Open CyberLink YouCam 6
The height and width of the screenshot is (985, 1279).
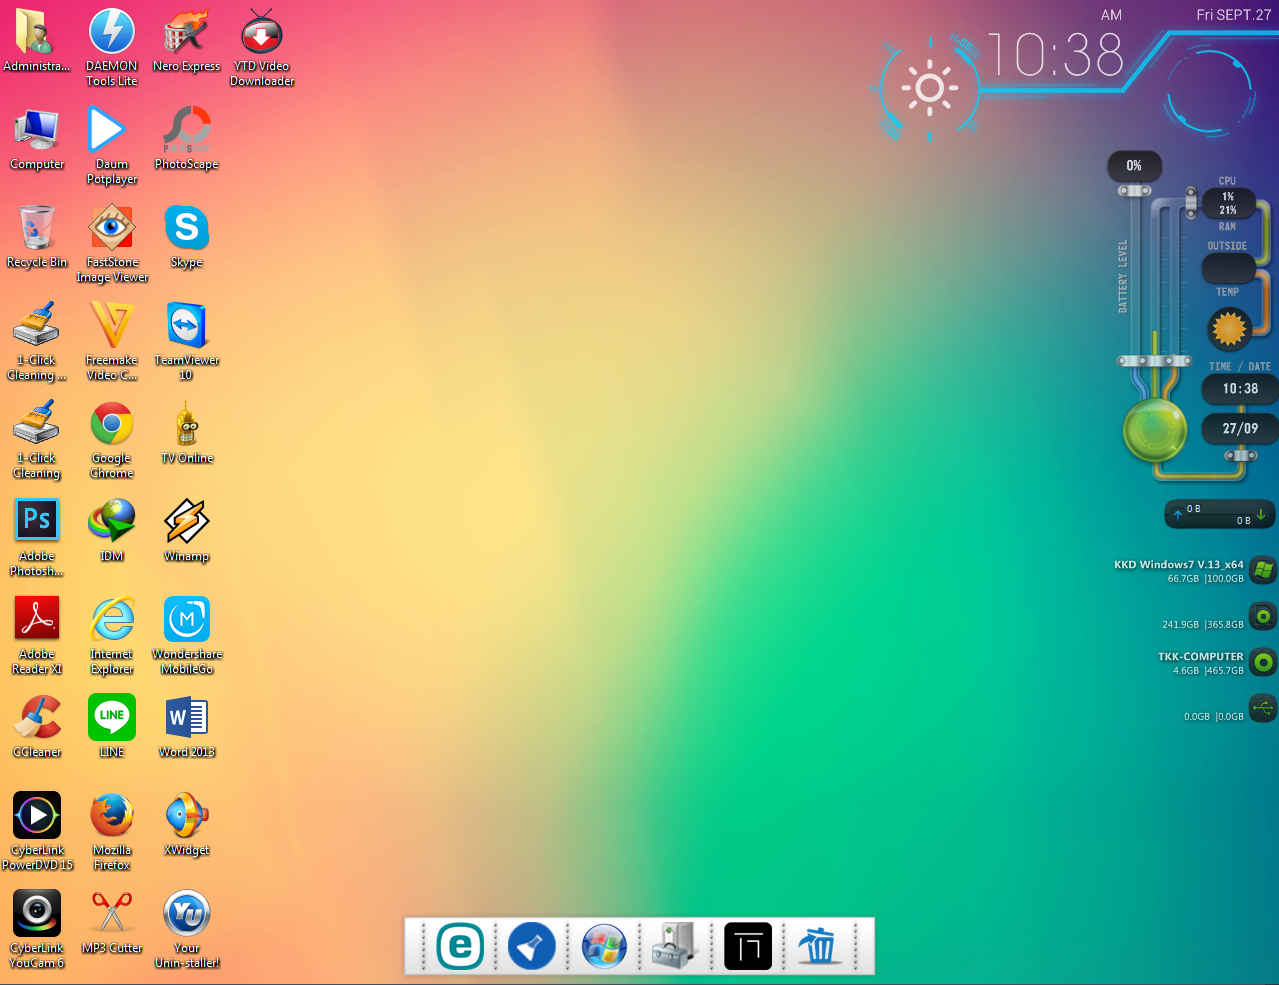(x=37, y=913)
